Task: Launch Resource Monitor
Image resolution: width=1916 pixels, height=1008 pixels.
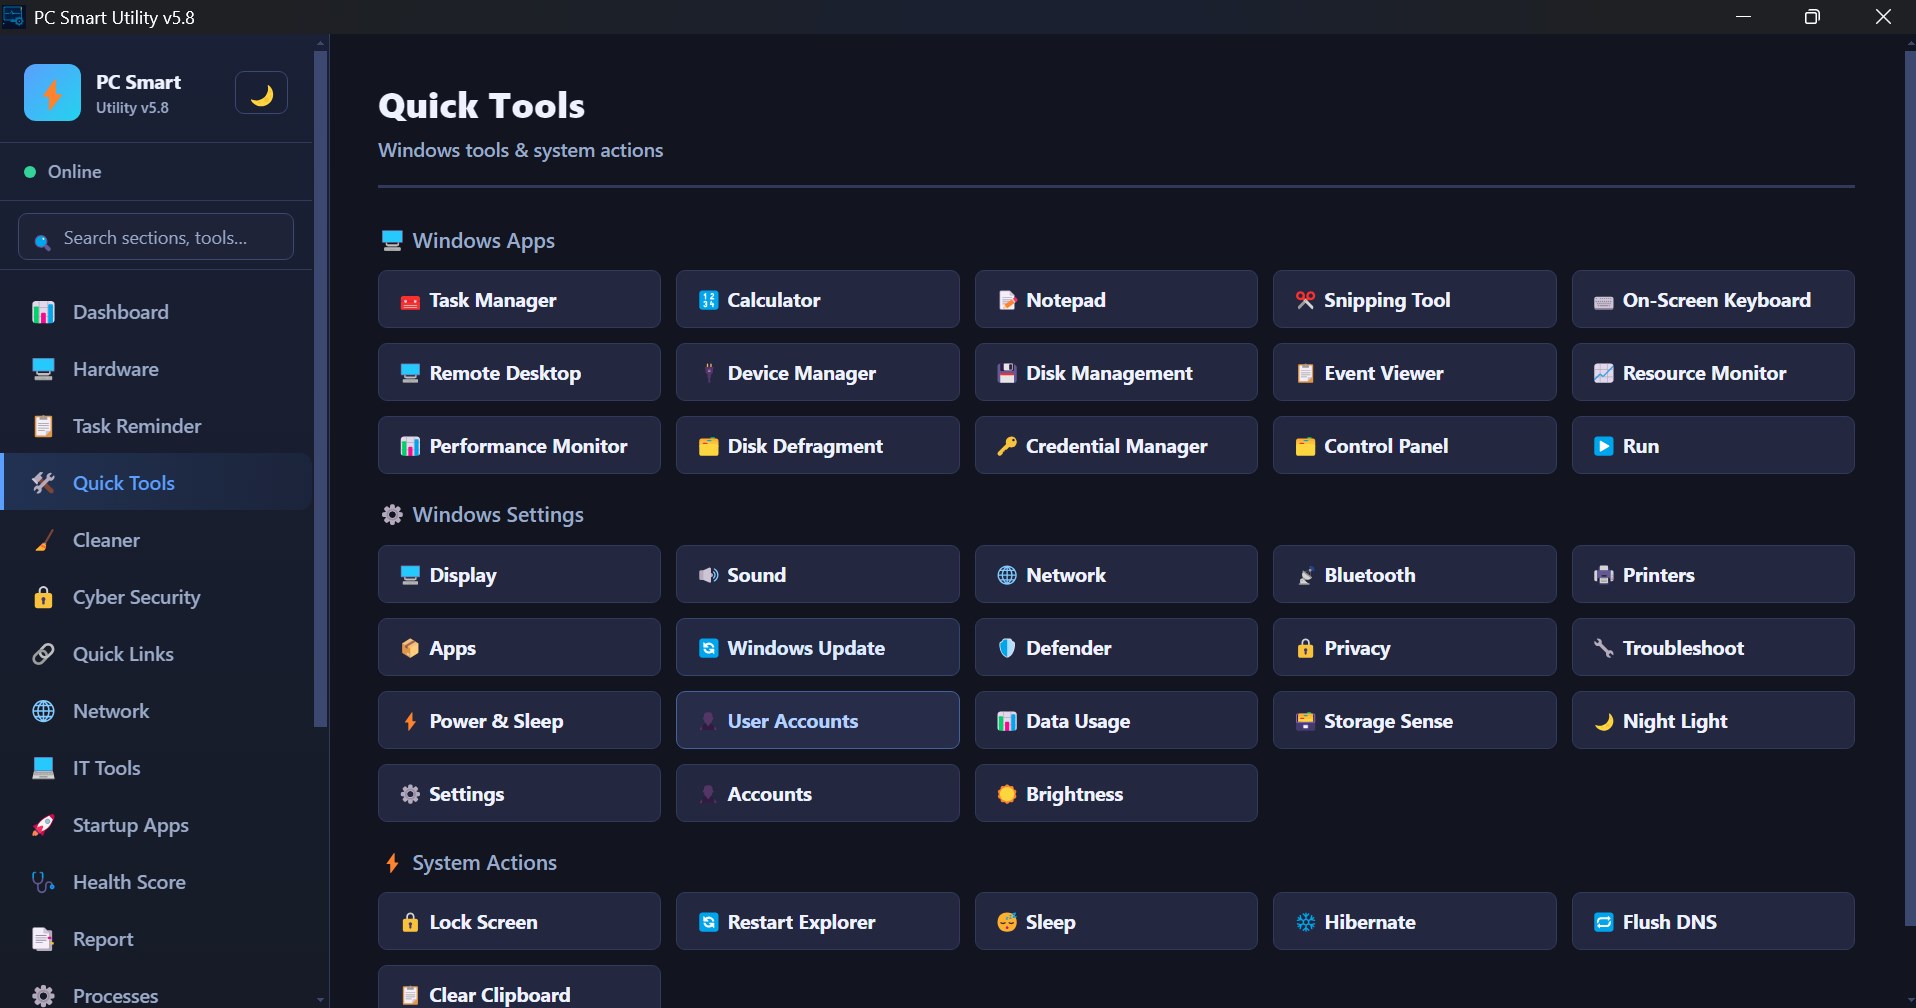Action: point(1713,372)
